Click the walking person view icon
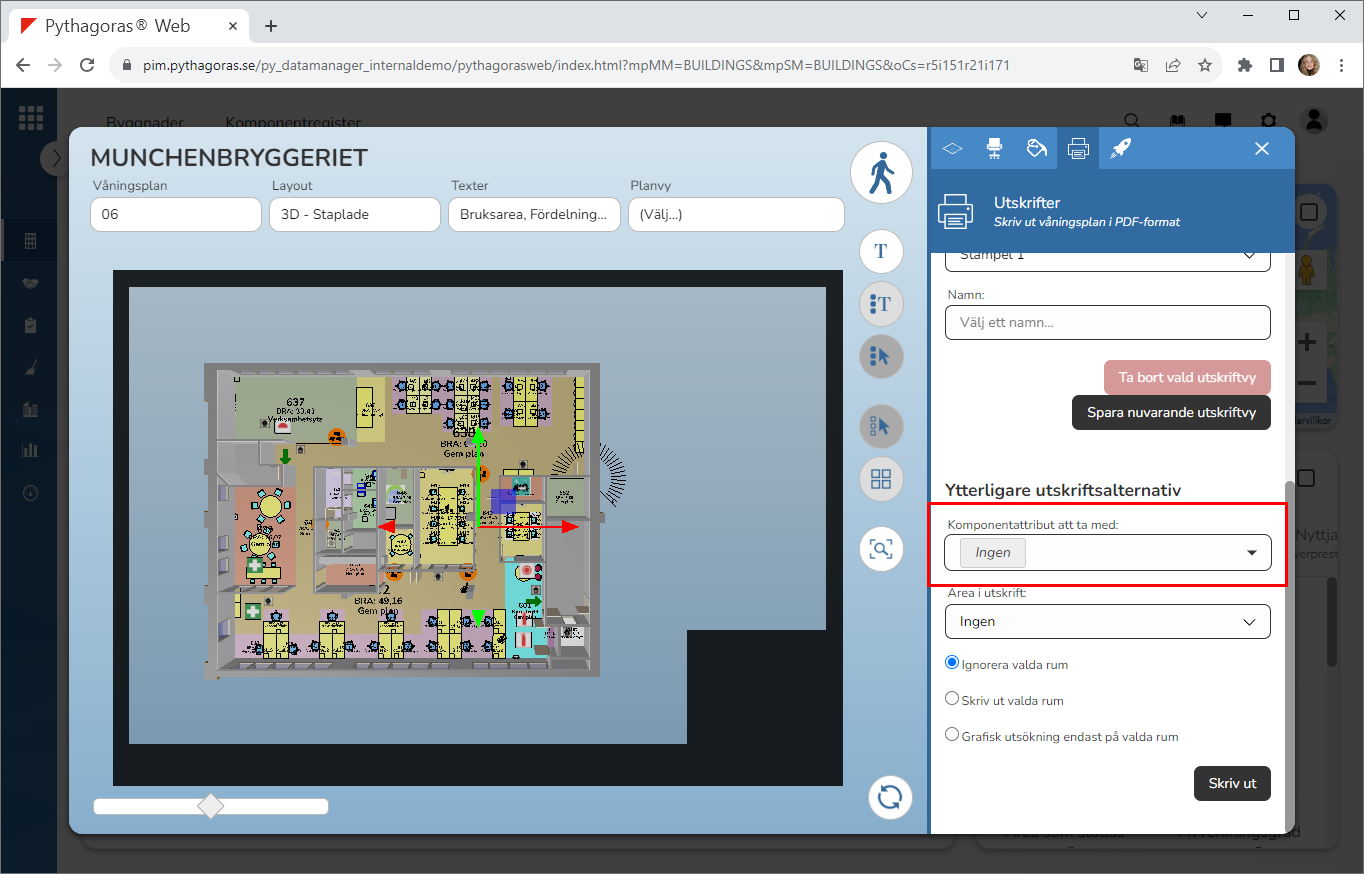The width and height of the screenshot is (1364, 874). click(881, 173)
